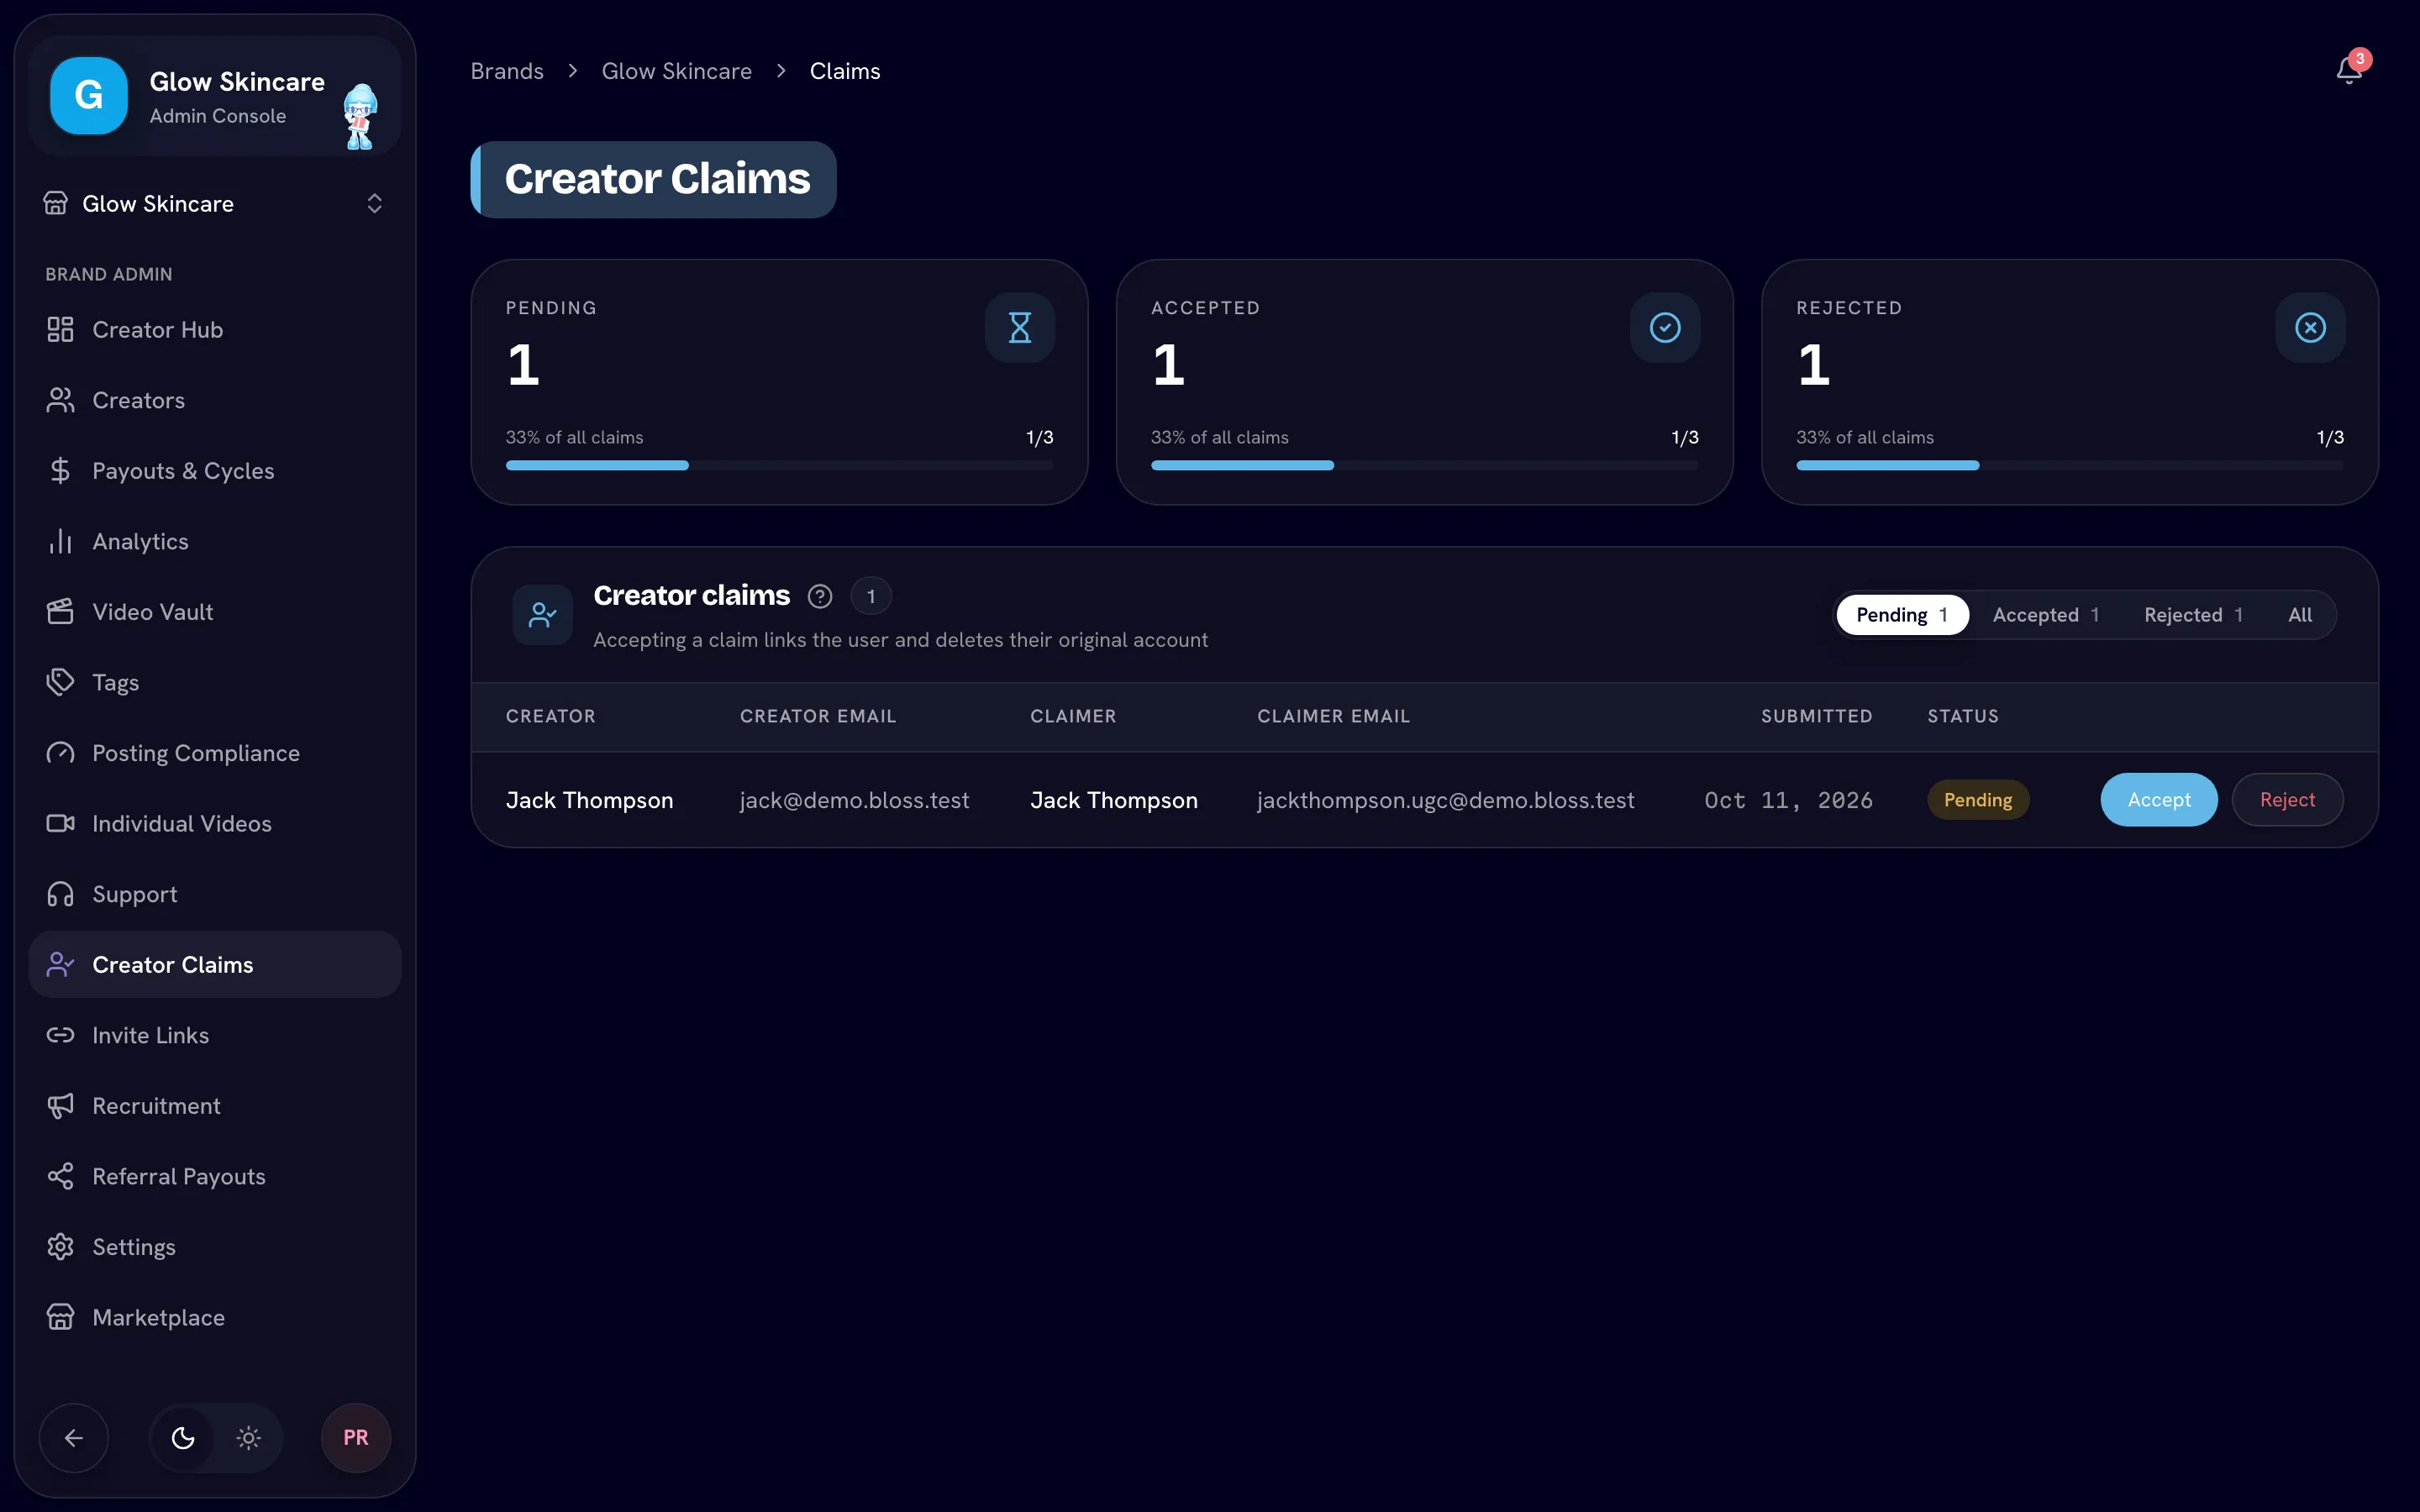Image resolution: width=2420 pixels, height=1512 pixels.
Task: Click email jackthompson.ugc@demo.bloss.test
Action: (1445, 800)
